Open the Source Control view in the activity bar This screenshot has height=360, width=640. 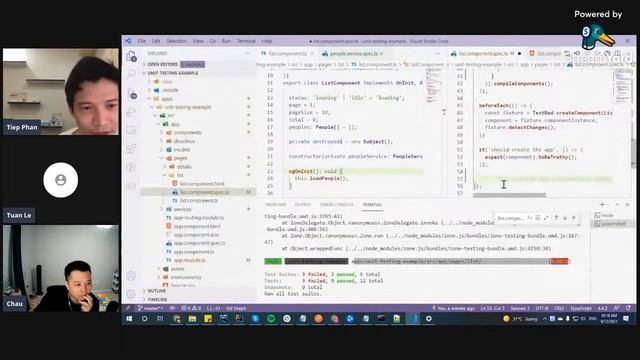click(x=131, y=93)
